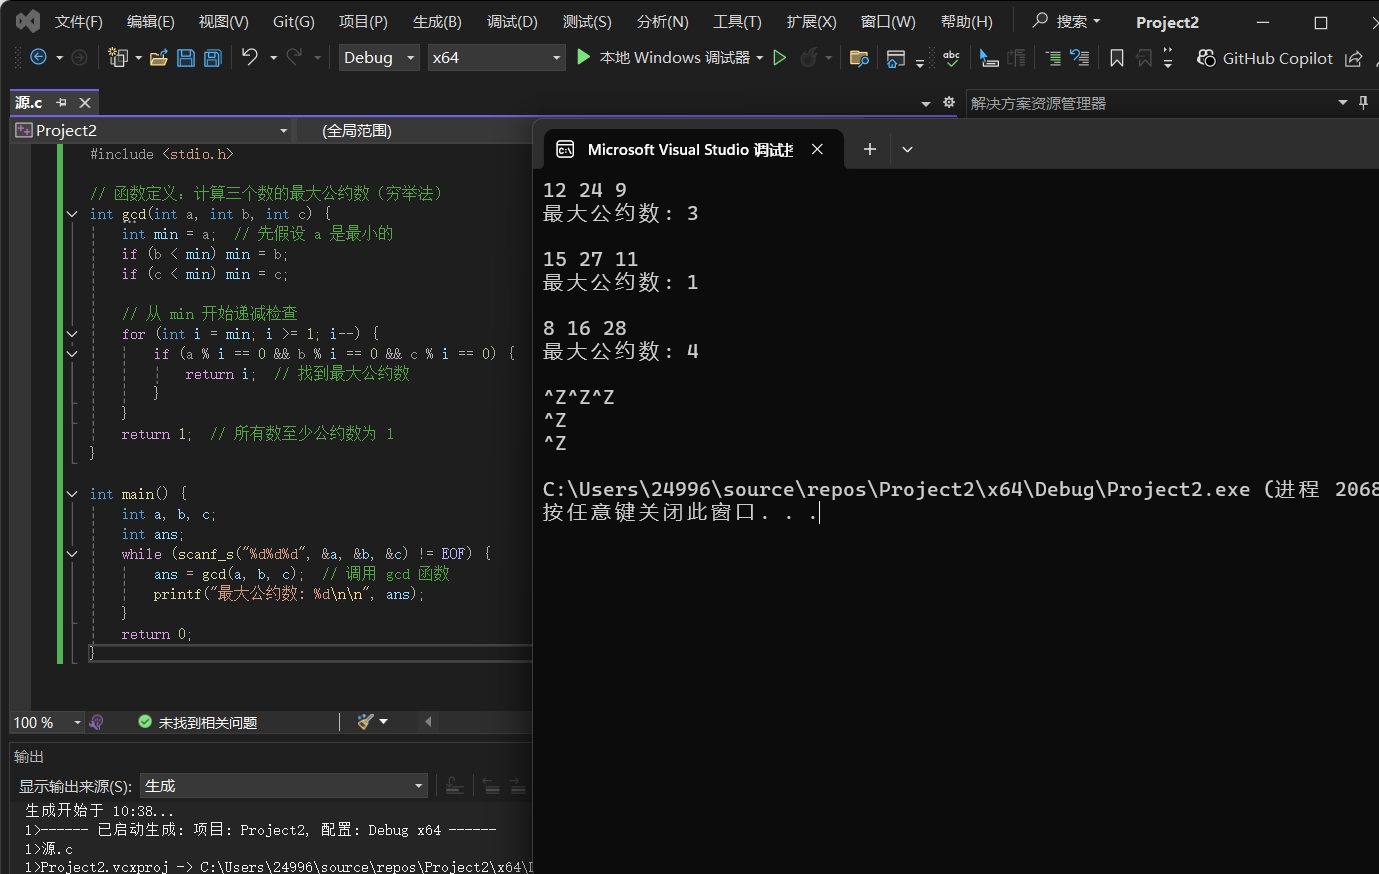Click the find in files folder icon
The image size is (1379, 874).
tap(859, 58)
